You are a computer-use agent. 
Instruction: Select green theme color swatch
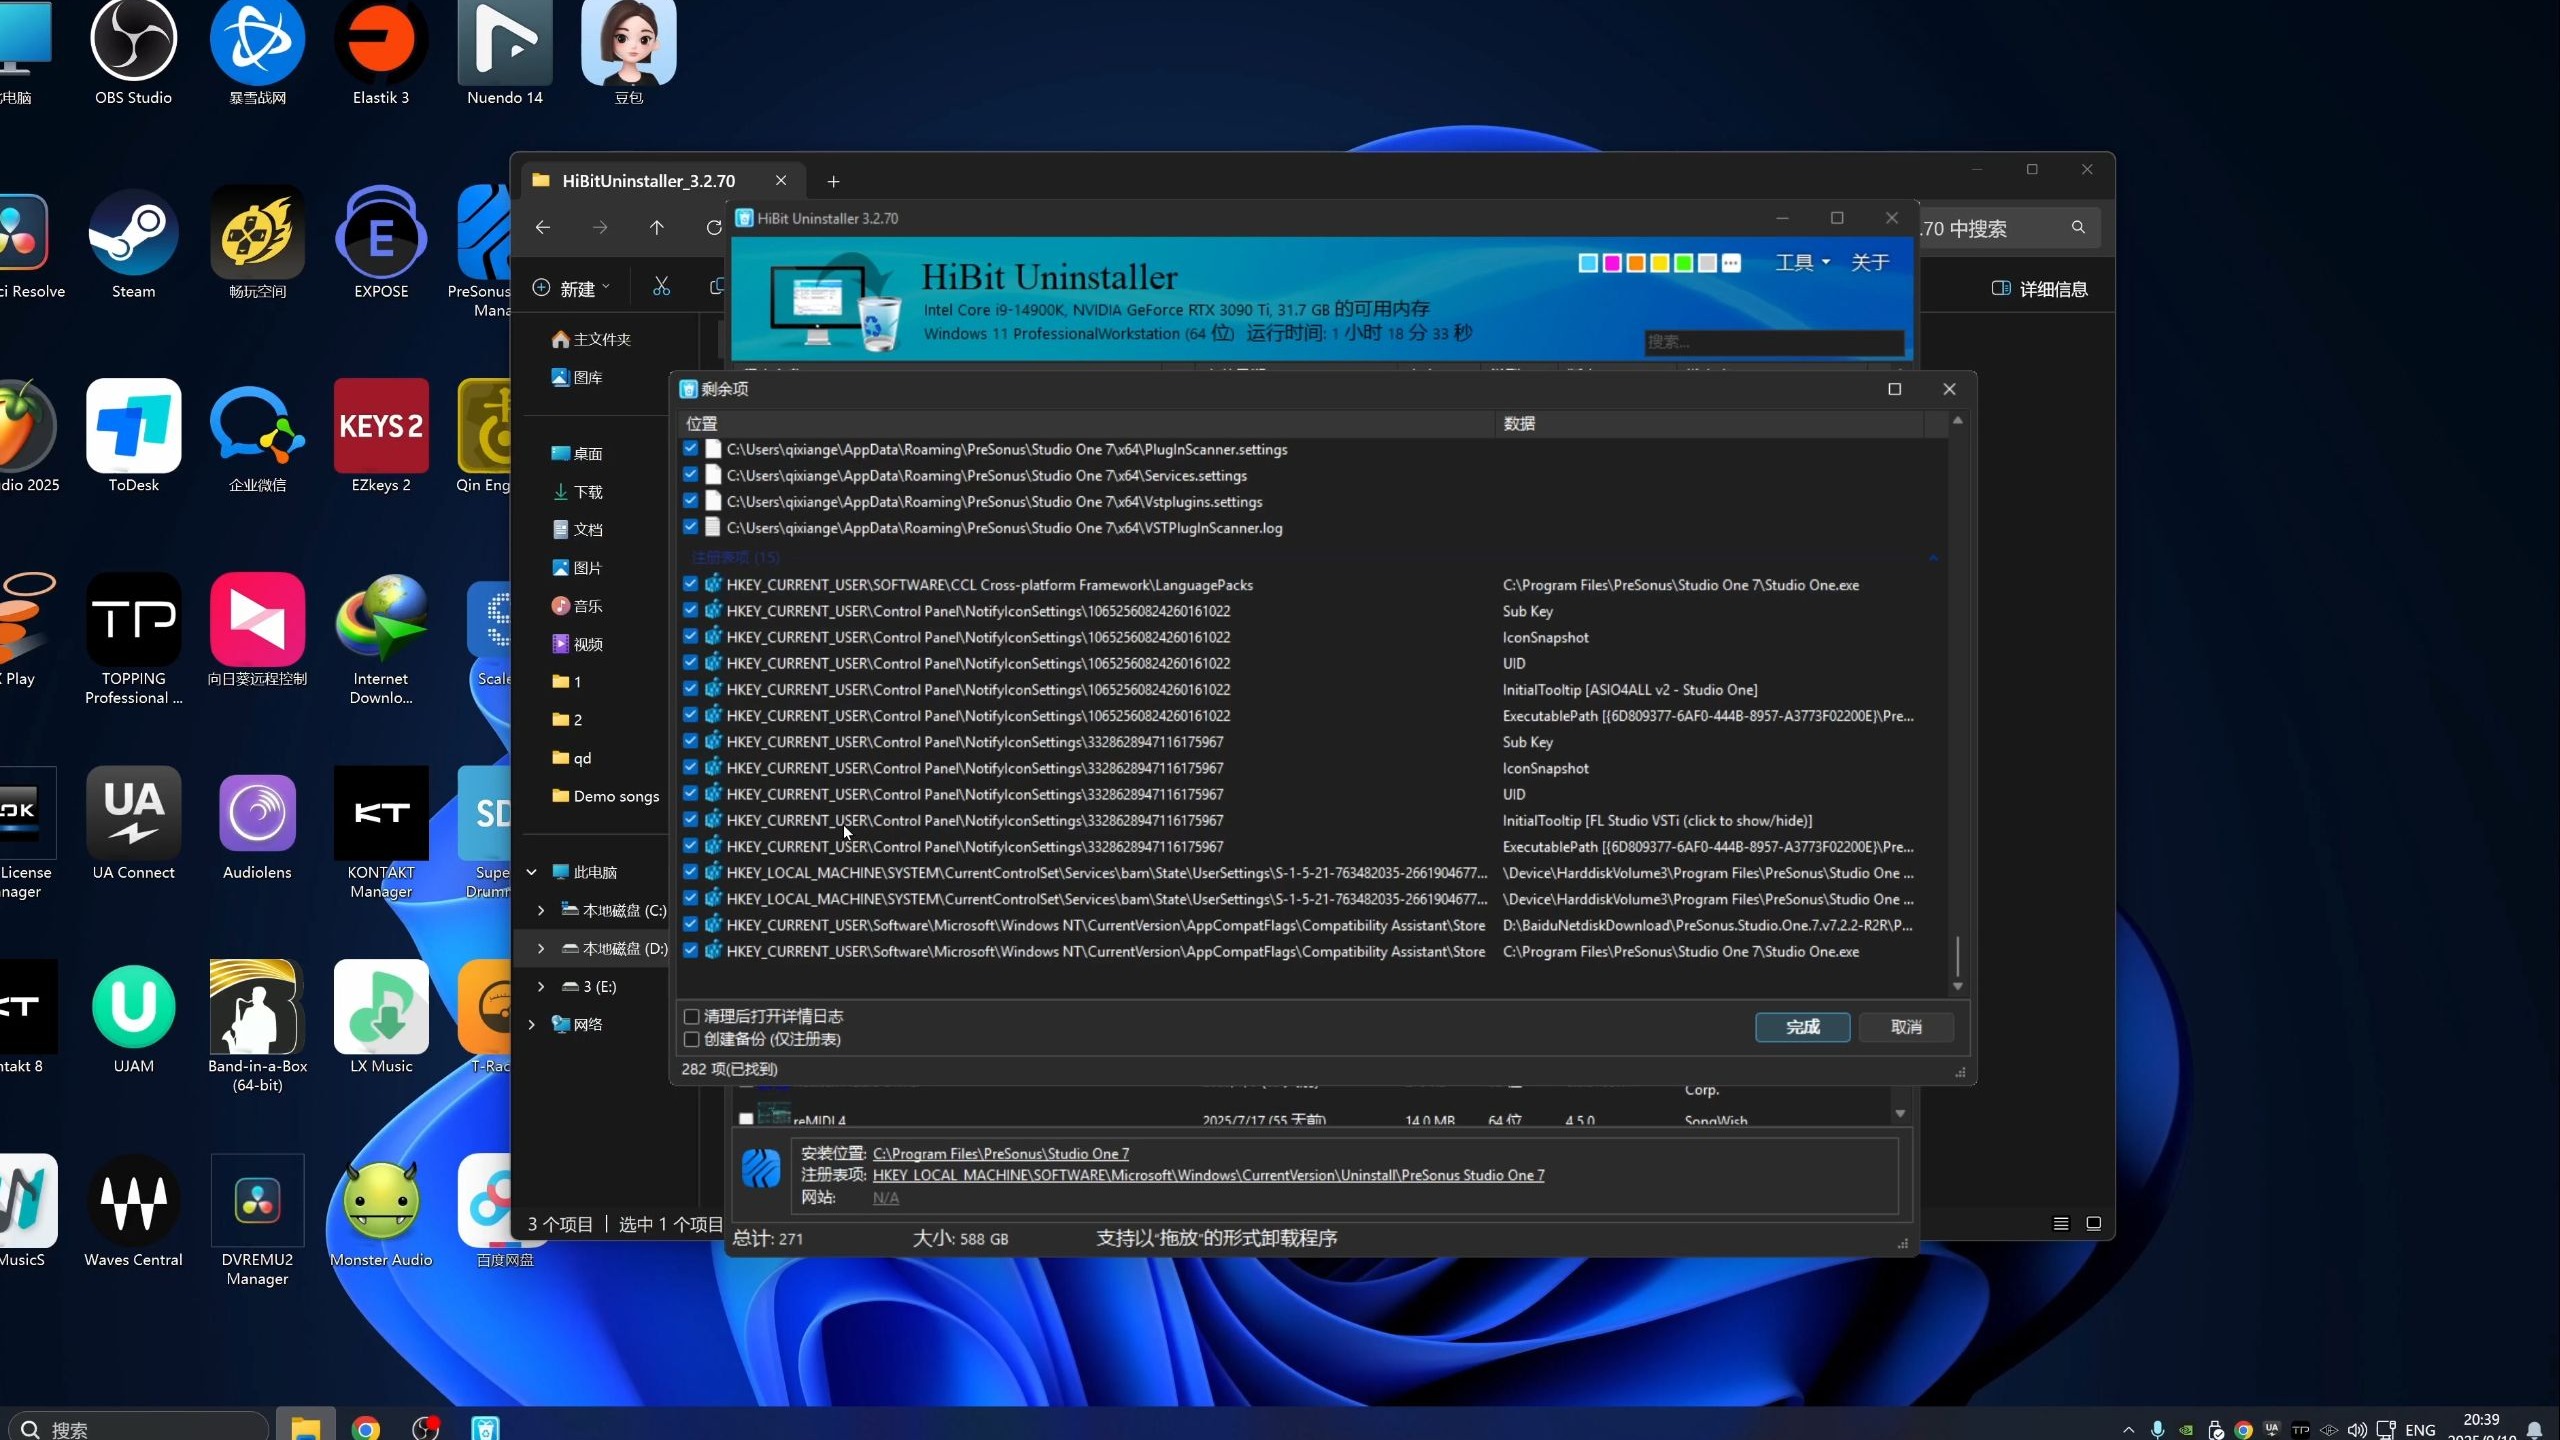coord(1683,263)
